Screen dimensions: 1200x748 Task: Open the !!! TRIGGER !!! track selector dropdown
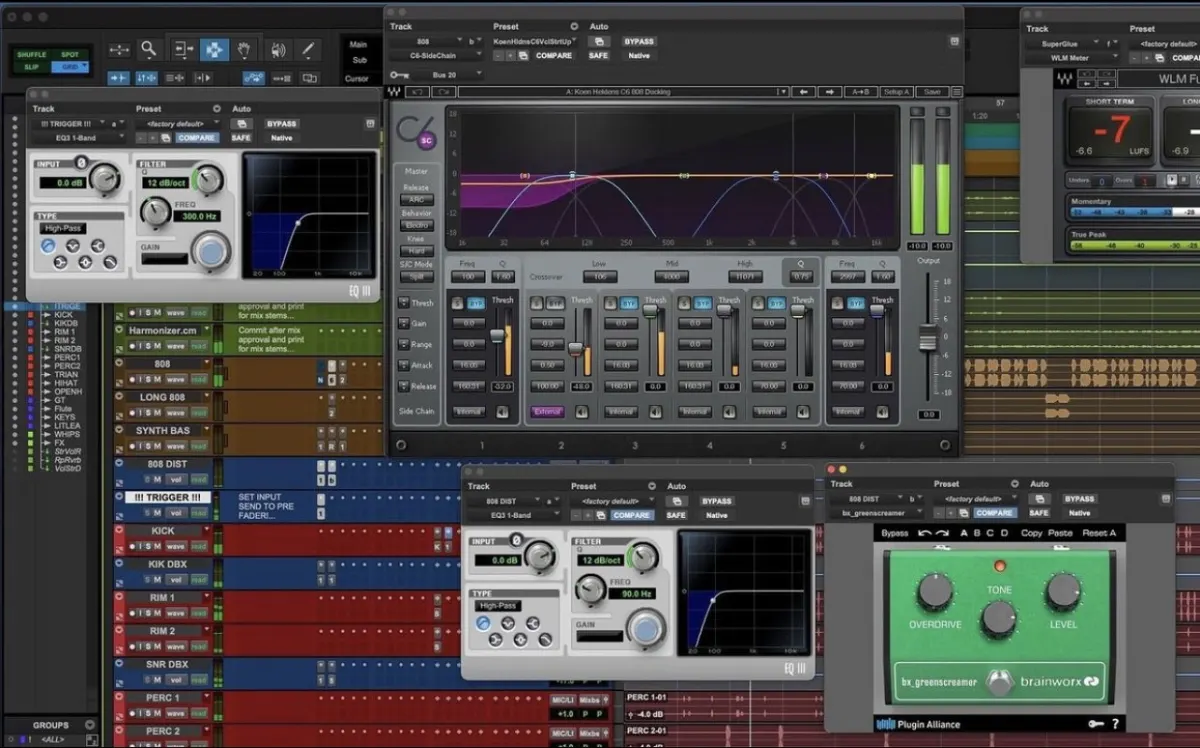click(x=71, y=124)
